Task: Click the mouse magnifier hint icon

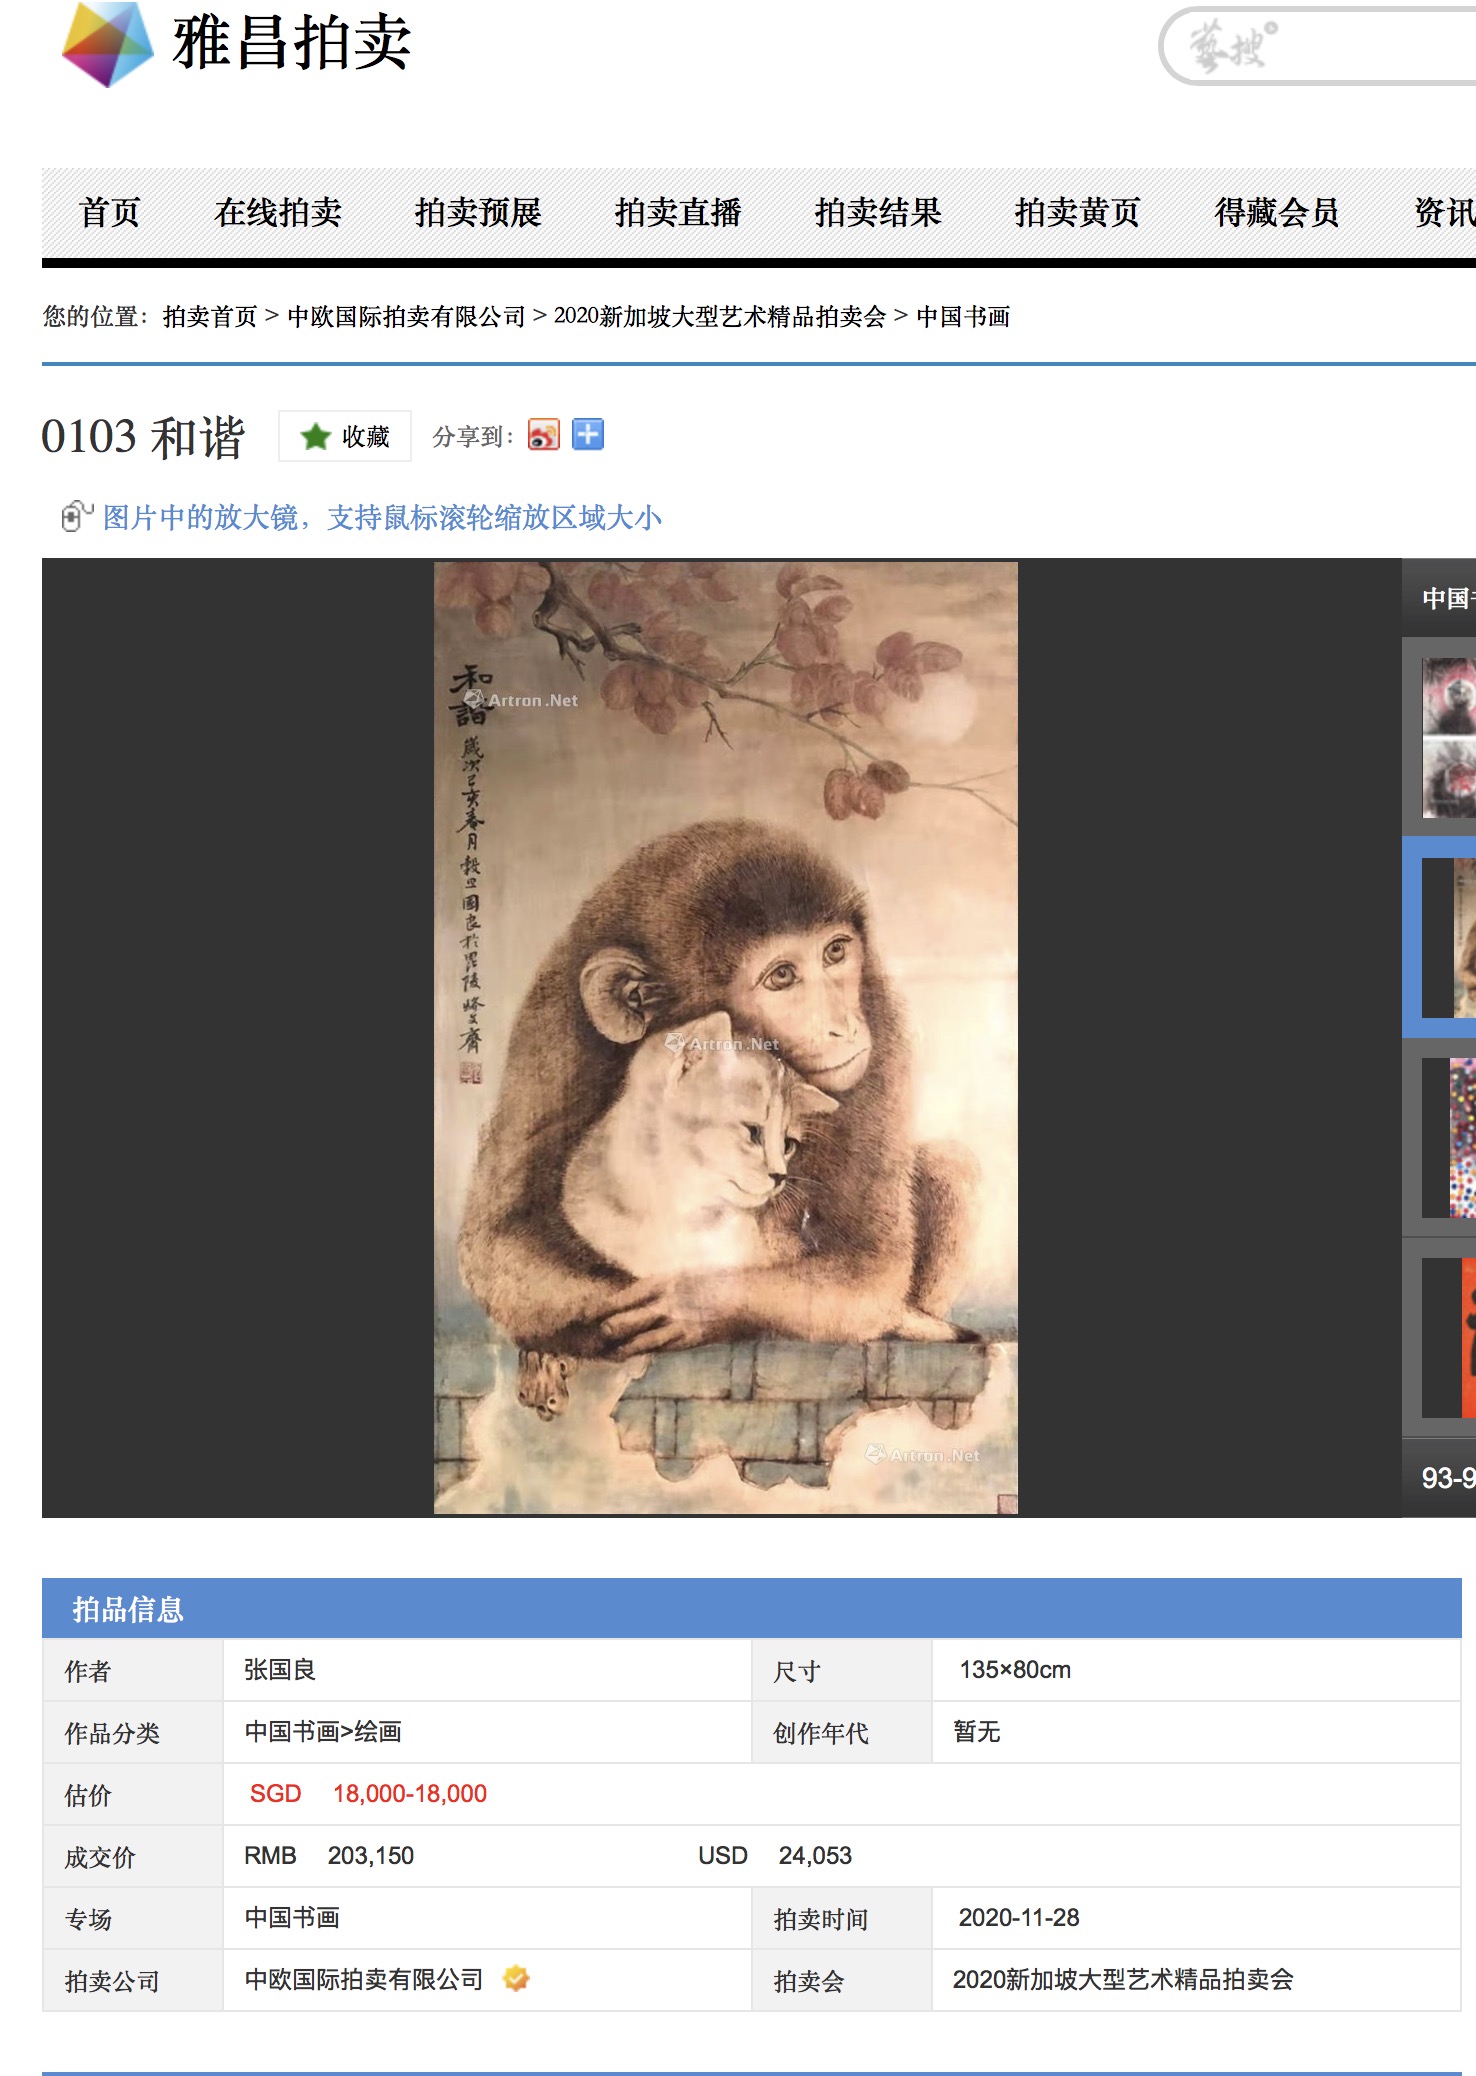Action: 77,516
